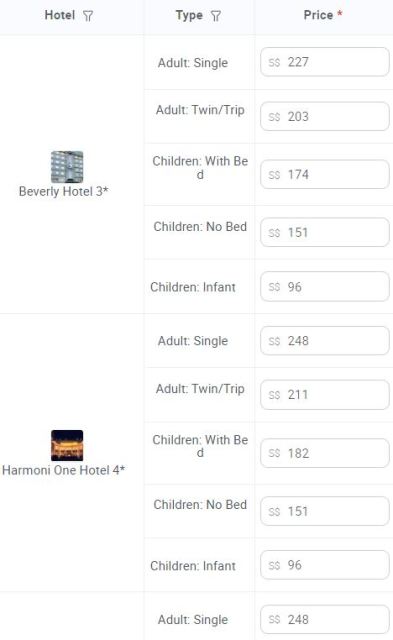This screenshot has height=640, width=393.
Task: Click the Beverly Hotel thumbnail image
Action: [x=67, y=167]
